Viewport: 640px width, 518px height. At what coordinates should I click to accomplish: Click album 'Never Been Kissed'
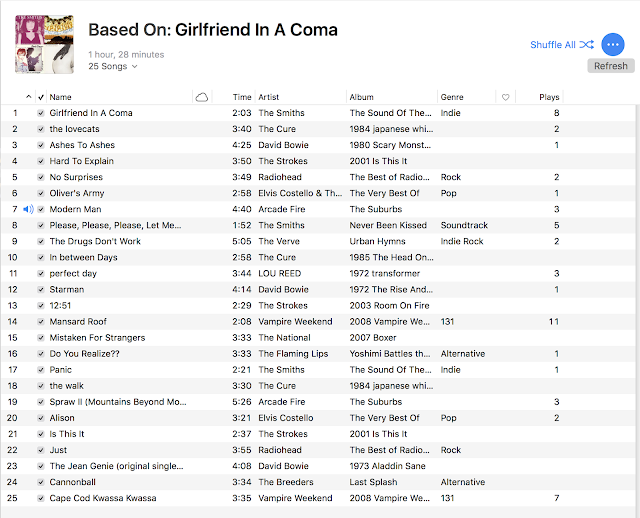388,225
